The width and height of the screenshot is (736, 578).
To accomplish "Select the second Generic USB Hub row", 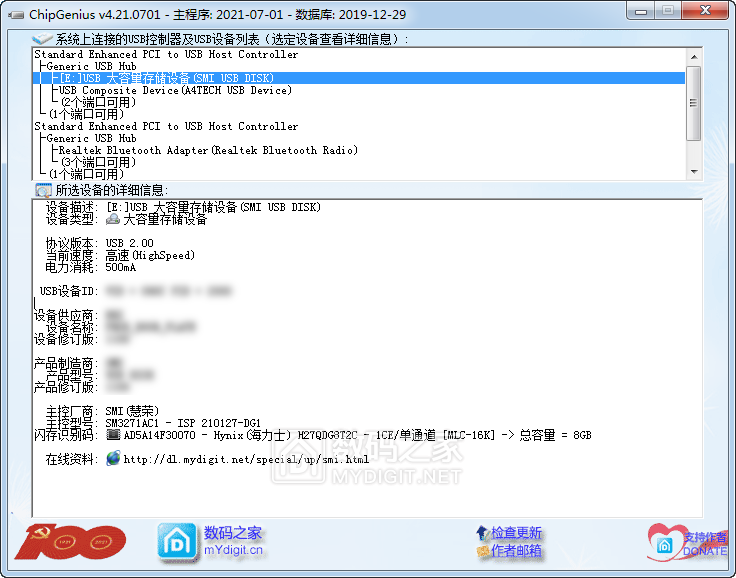I will coord(91,139).
